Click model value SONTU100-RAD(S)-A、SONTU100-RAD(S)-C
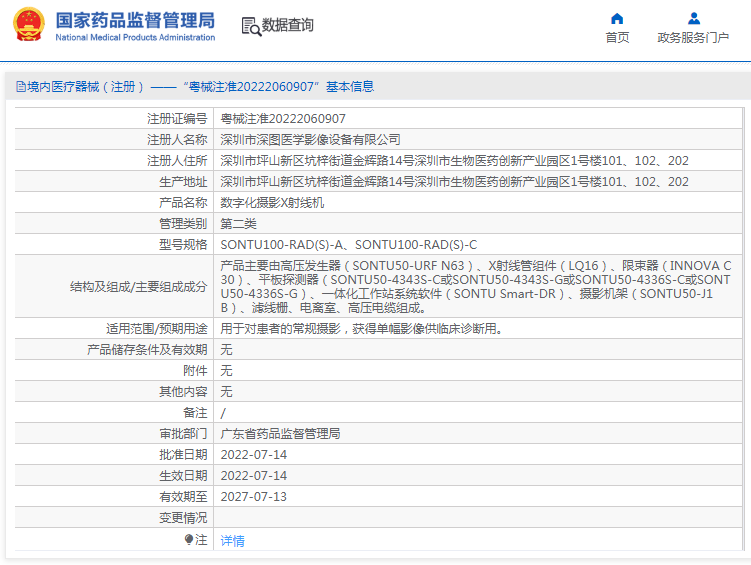 tap(349, 245)
